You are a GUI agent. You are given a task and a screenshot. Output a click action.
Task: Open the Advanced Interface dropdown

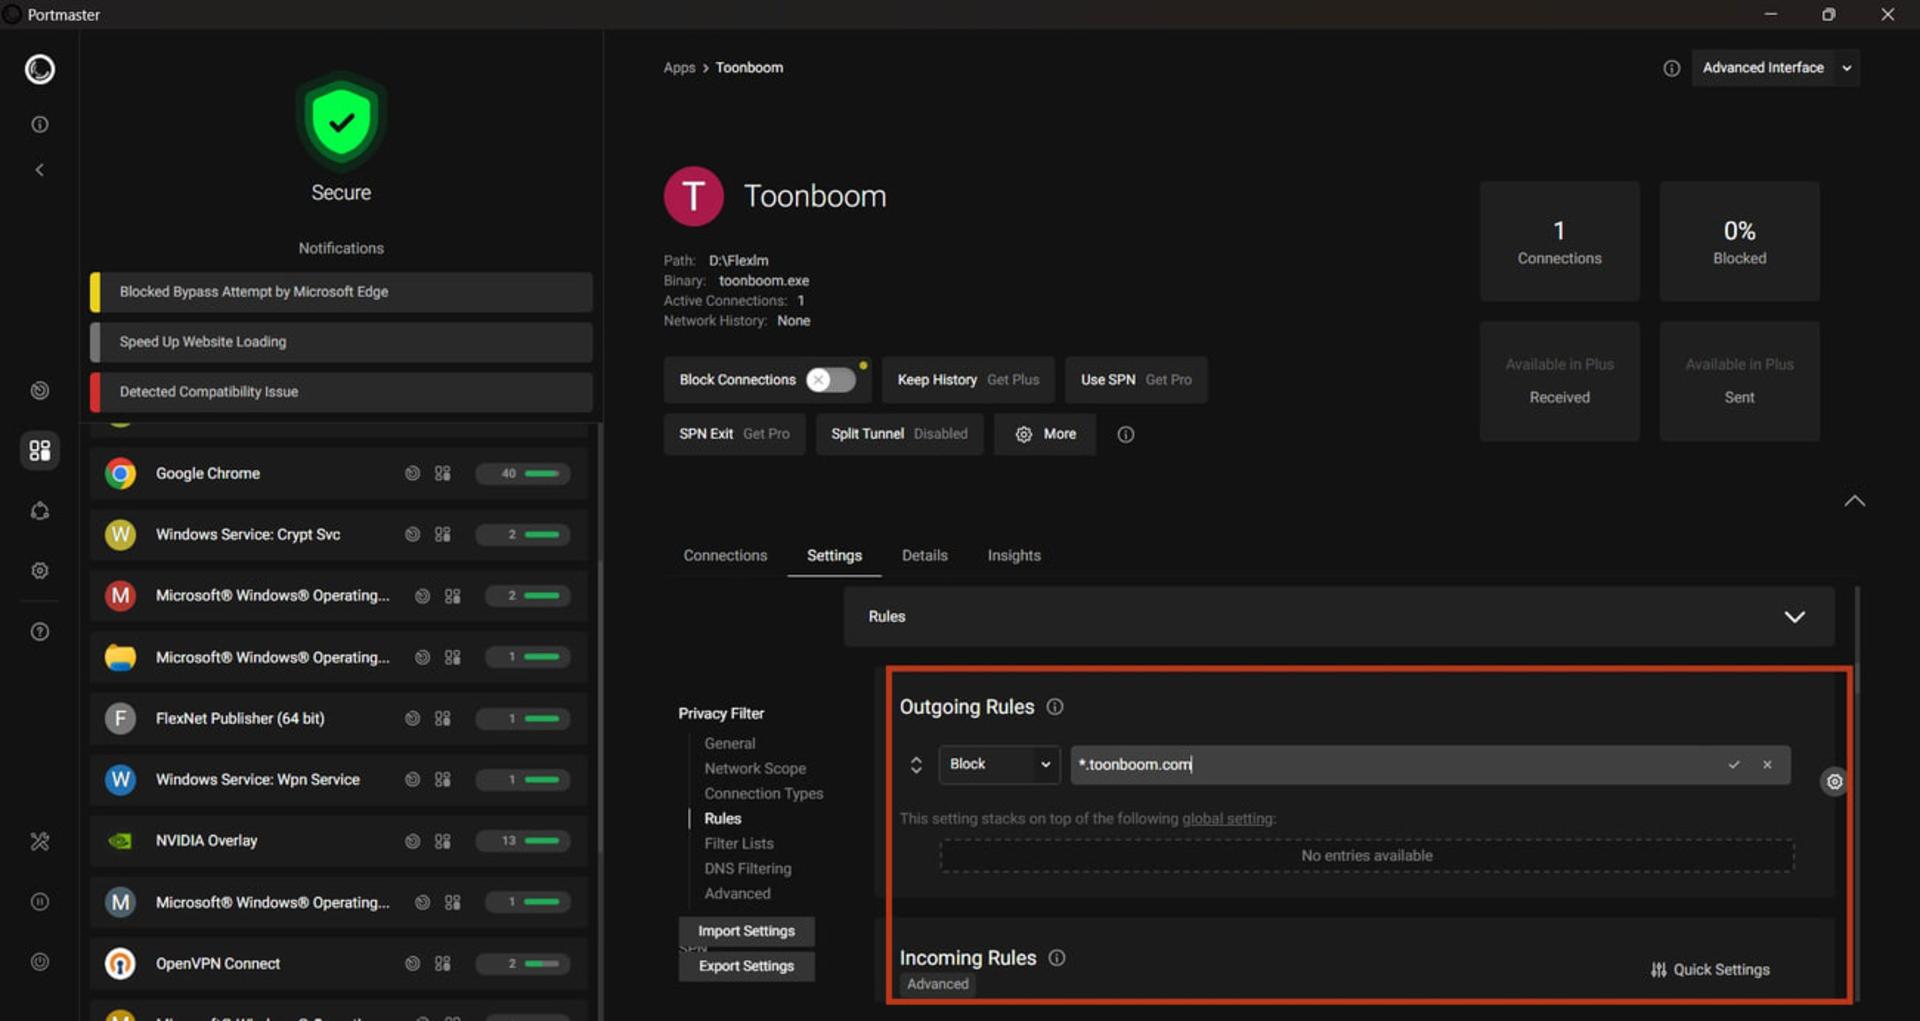(1775, 68)
